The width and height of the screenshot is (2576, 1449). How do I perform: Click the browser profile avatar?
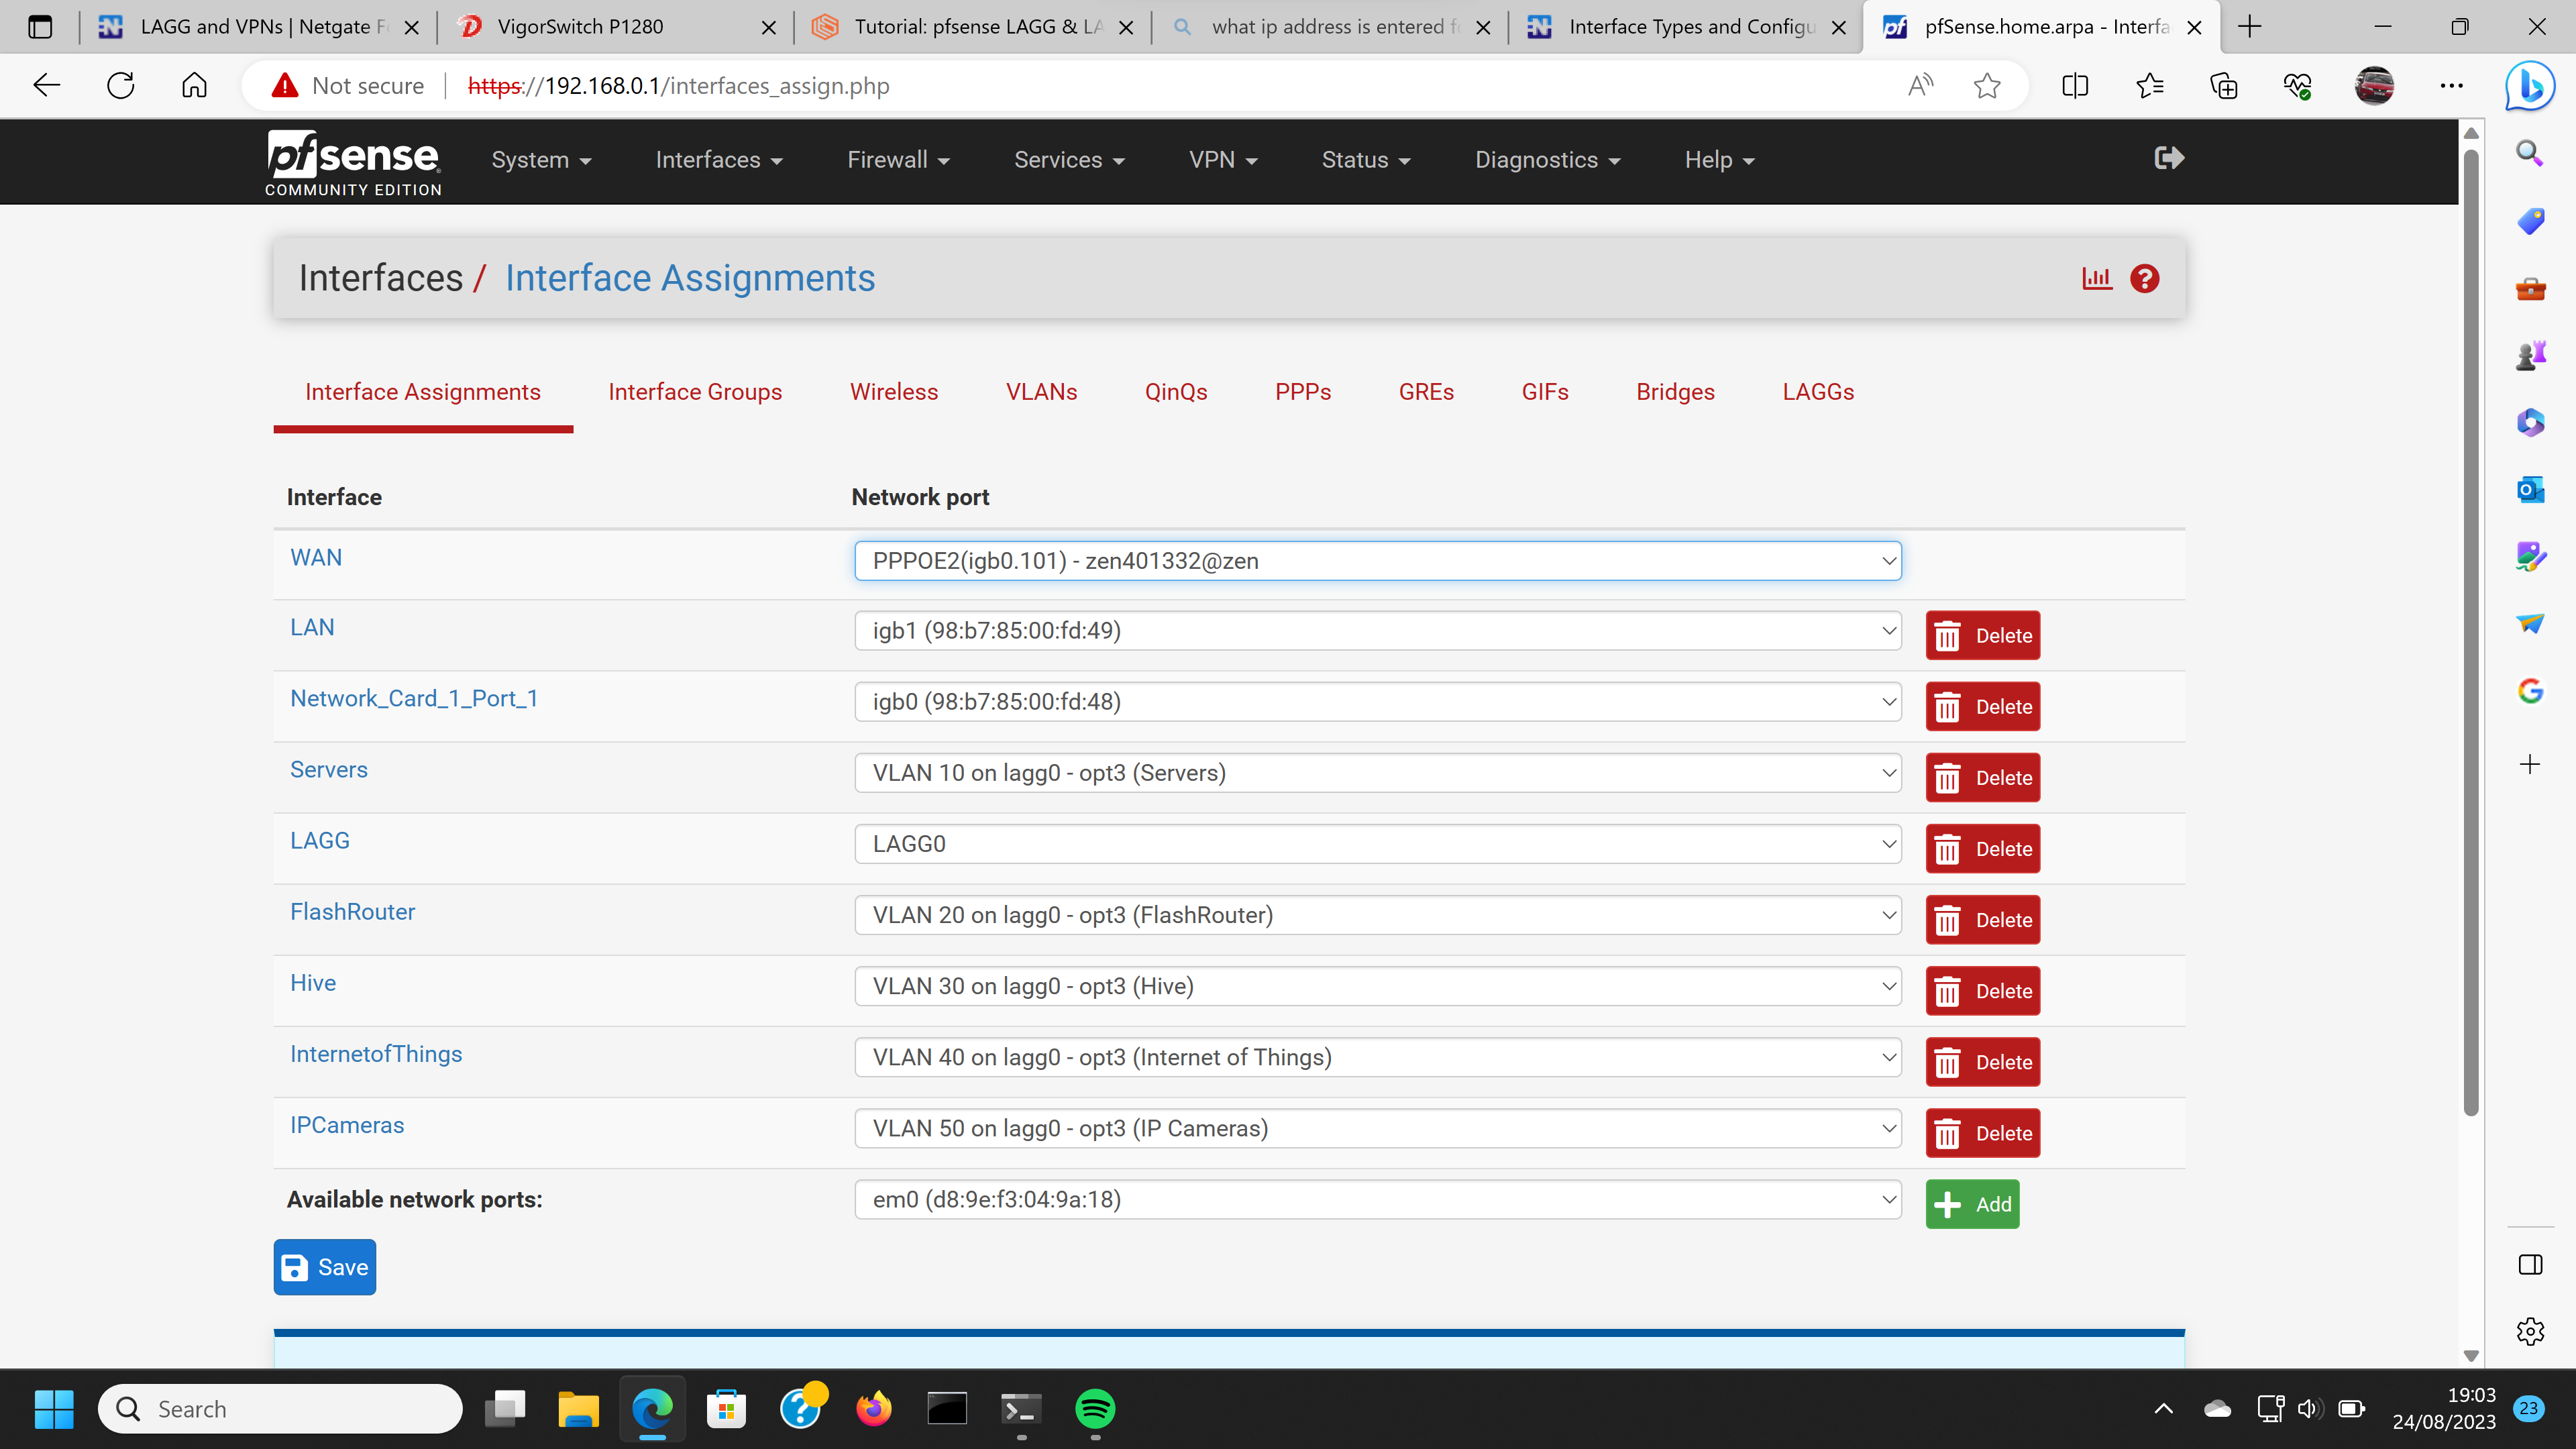pos(2374,86)
